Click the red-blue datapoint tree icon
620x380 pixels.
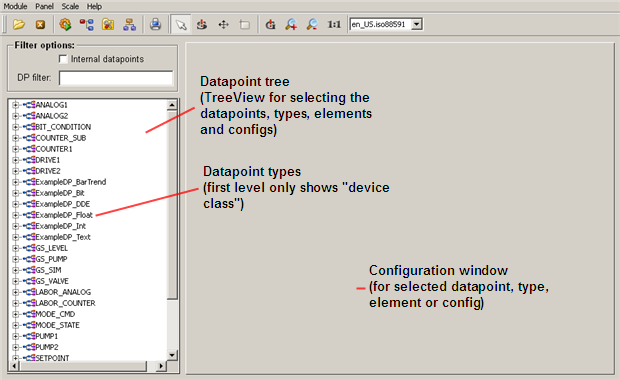pyautogui.click(x=87, y=25)
